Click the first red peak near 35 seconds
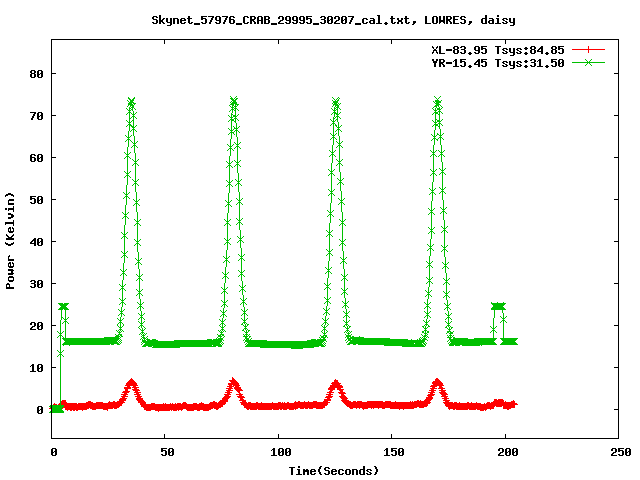 pyautogui.click(x=131, y=382)
